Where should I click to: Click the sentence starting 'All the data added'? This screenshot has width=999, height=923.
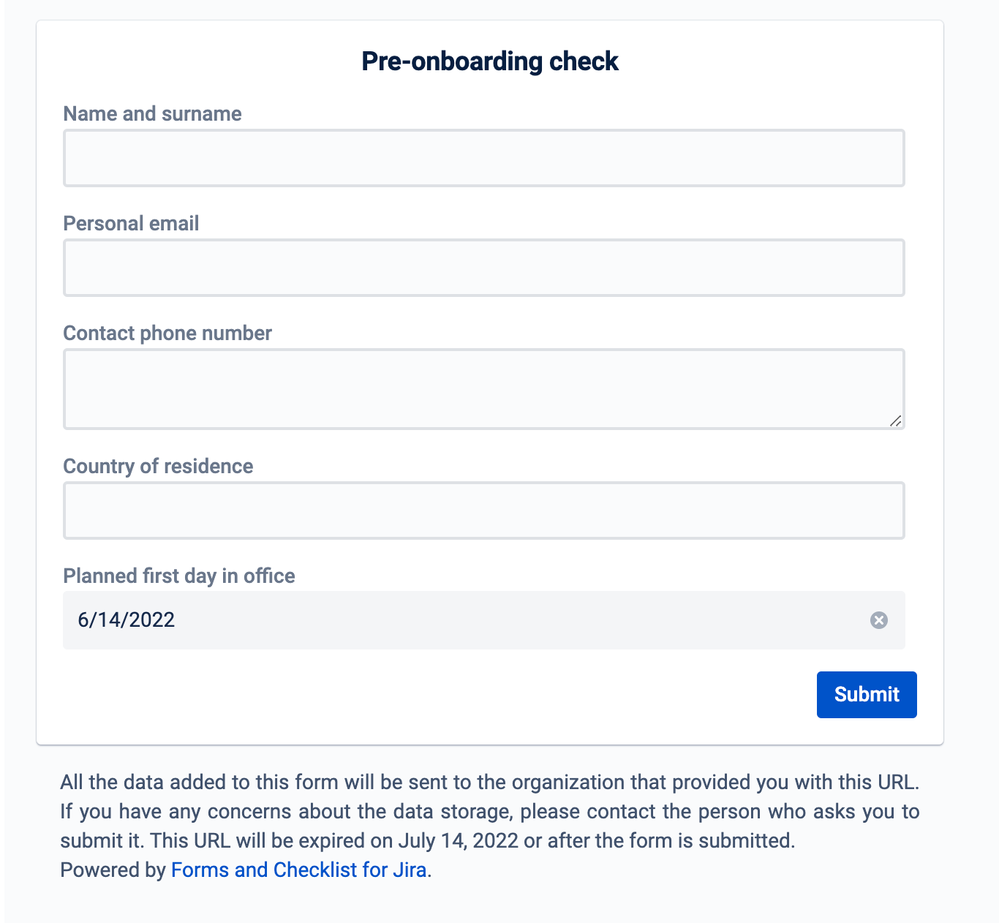click(x=489, y=782)
